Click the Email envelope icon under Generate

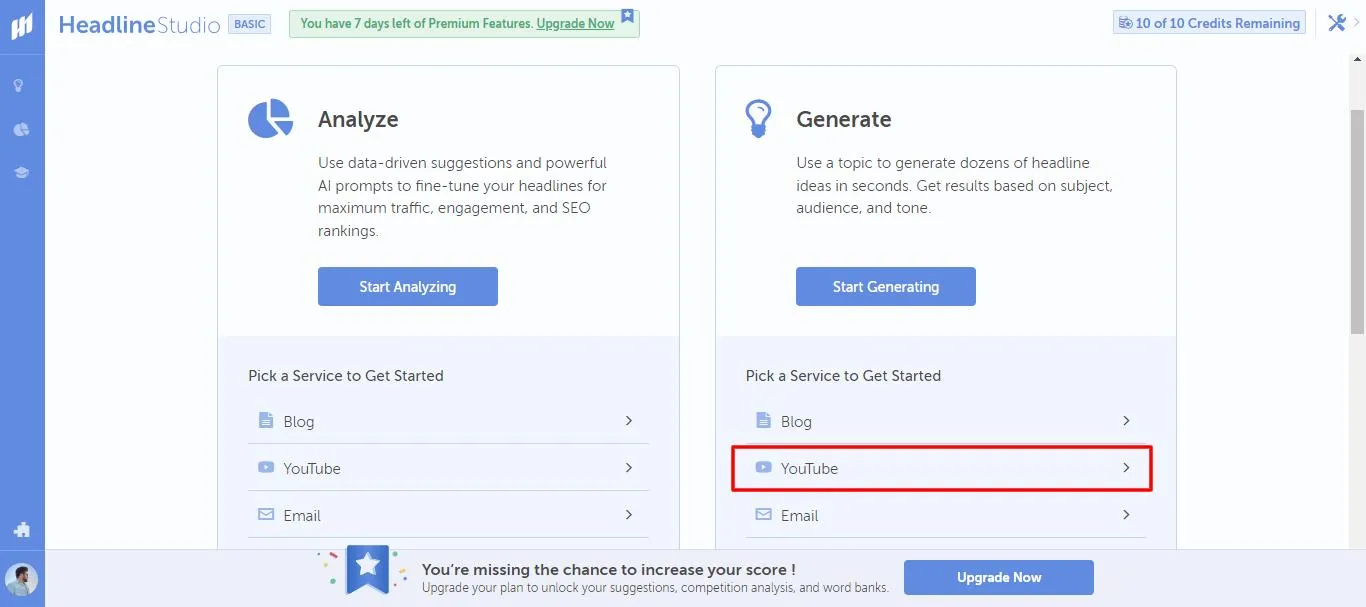[763, 515]
